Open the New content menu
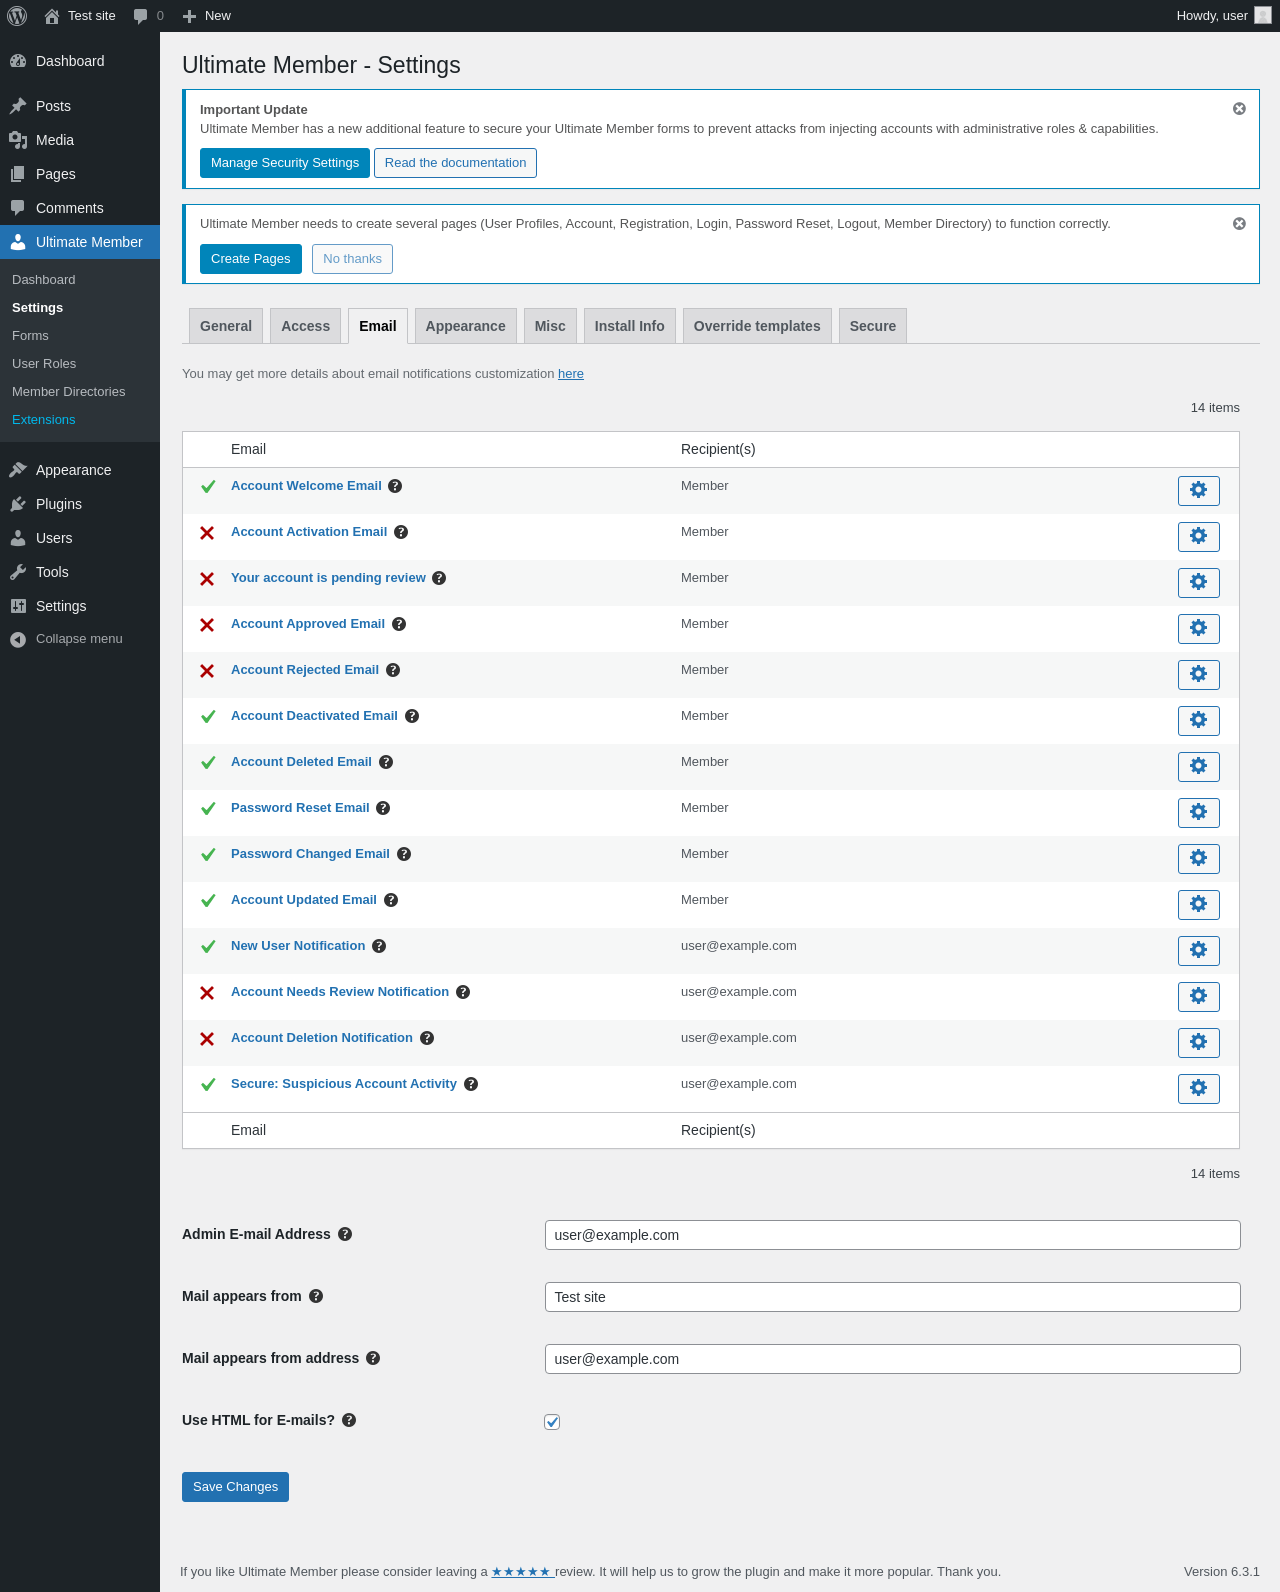The width and height of the screenshot is (1280, 1592). (207, 16)
